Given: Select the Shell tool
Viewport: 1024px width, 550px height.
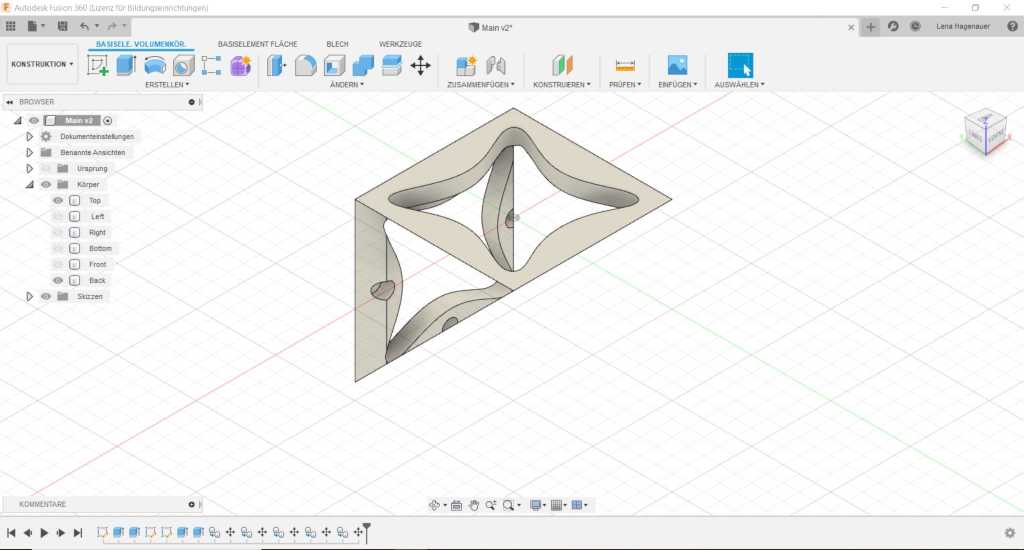Looking at the screenshot, I should click(334, 65).
